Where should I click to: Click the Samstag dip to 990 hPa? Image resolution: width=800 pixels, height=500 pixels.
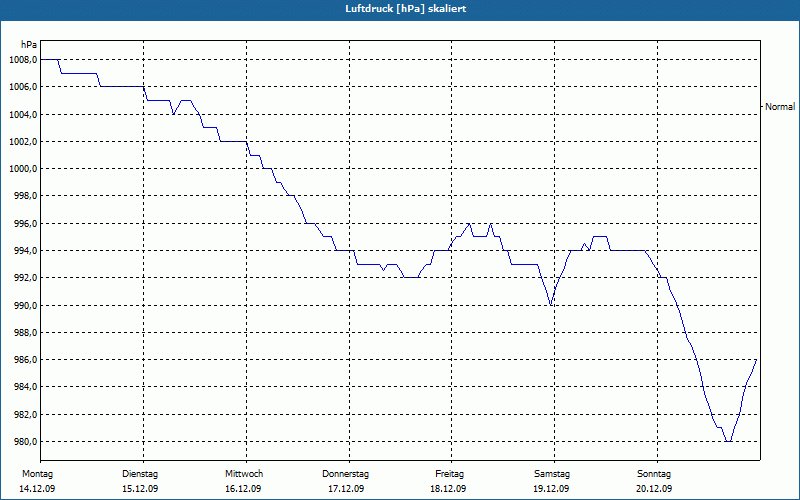(x=551, y=305)
